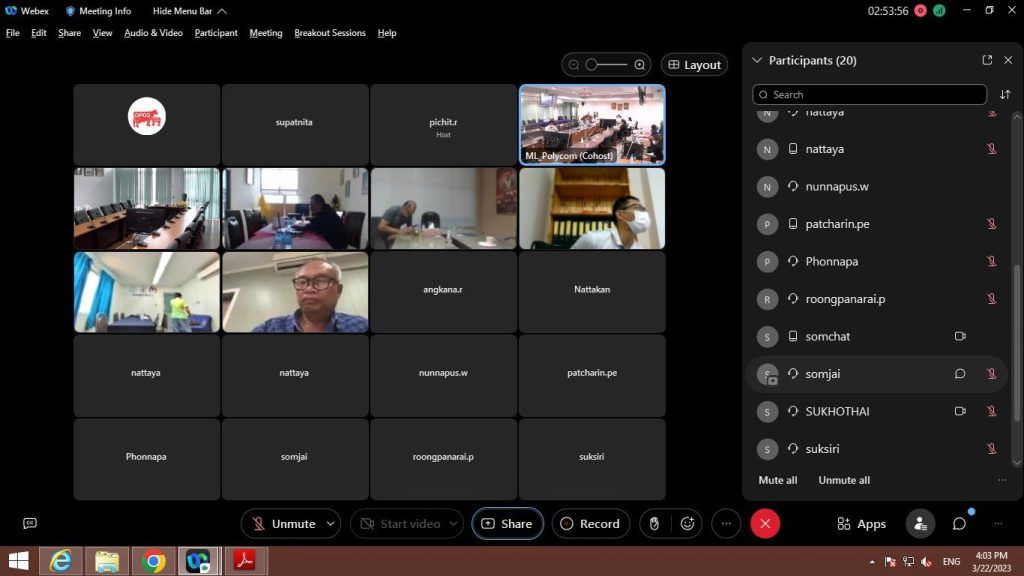Click the zoom in magnifier icon
1024x576 pixels.
click(640, 65)
